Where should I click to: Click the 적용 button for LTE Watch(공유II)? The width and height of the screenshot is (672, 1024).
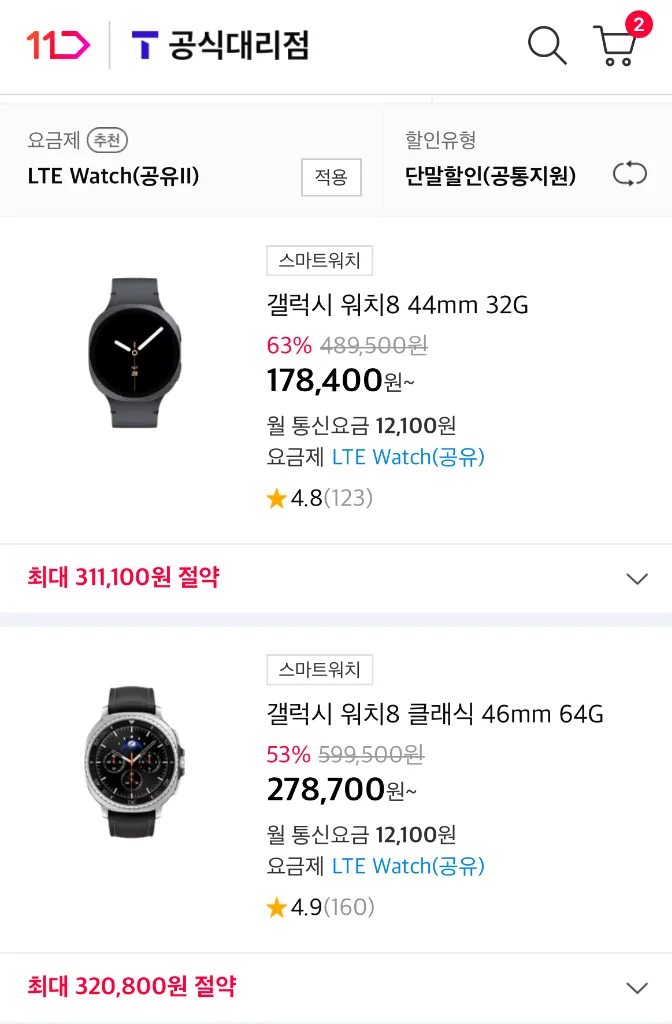point(331,177)
